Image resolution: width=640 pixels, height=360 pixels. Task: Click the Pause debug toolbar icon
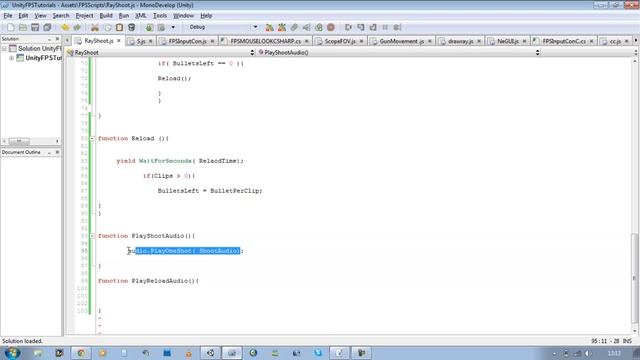[x=385, y=27]
